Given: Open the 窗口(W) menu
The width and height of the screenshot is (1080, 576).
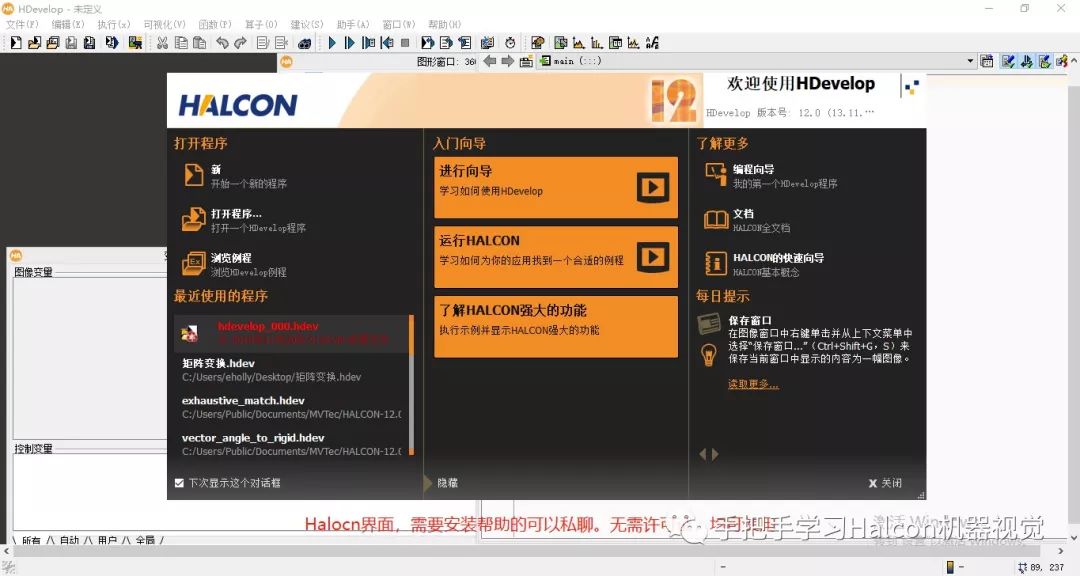Looking at the screenshot, I should point(399,24).
